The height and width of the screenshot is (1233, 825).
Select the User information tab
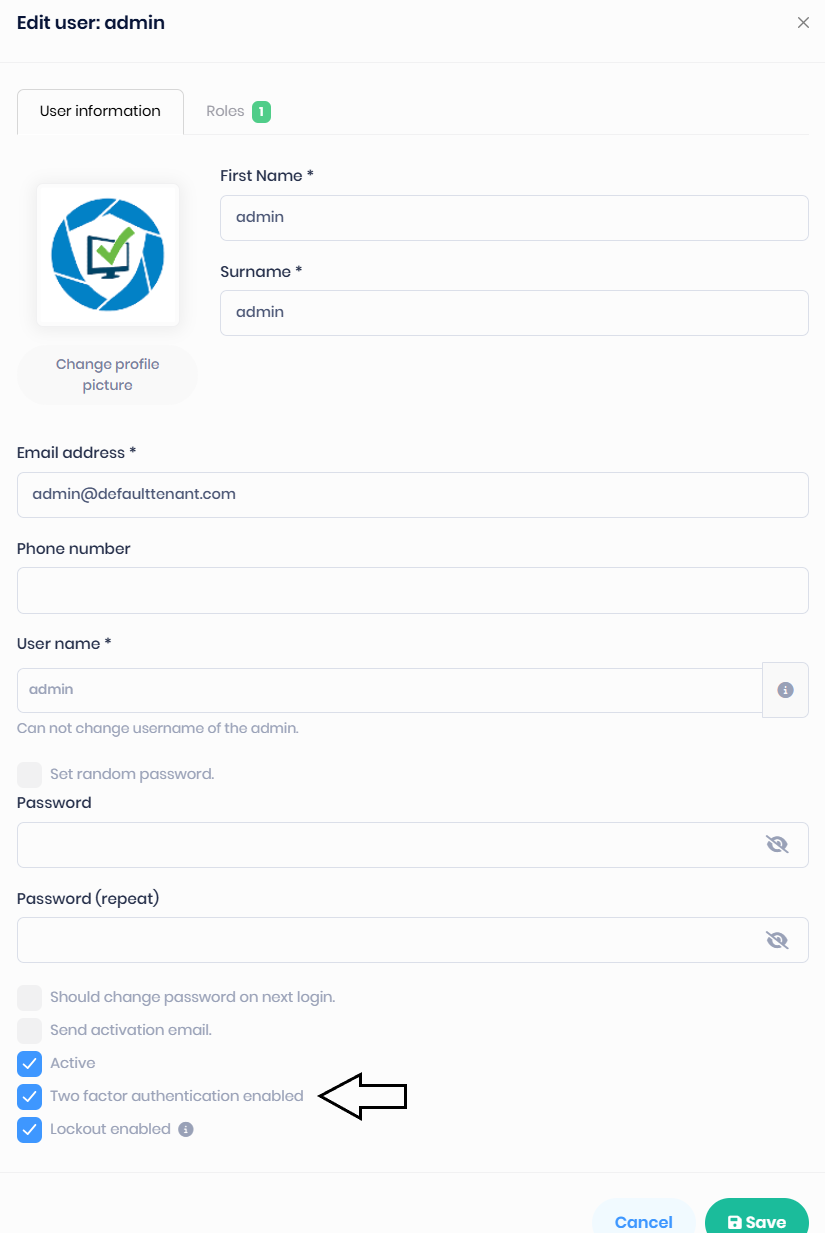click(x=100, y=112)
